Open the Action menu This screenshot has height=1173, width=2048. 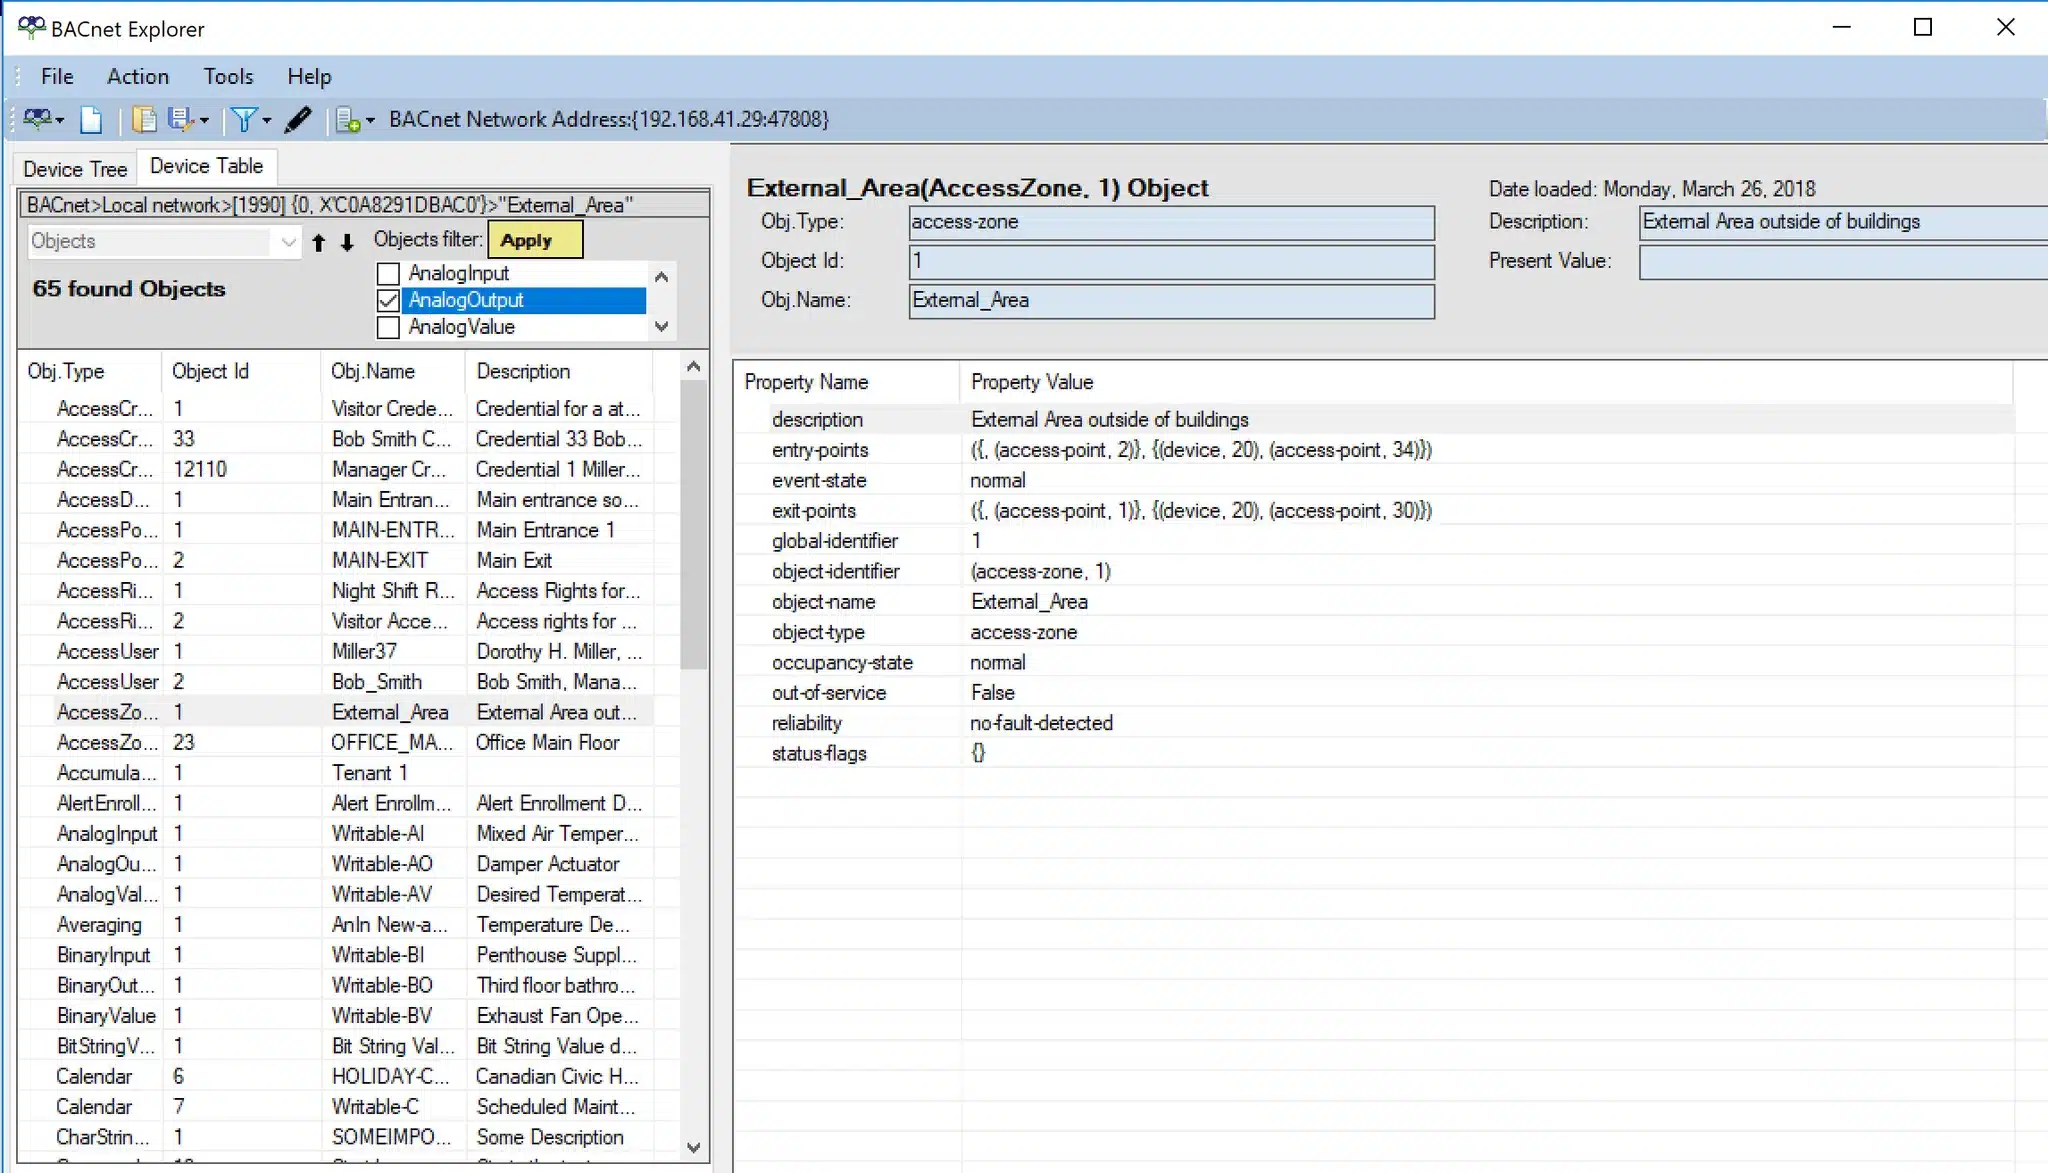pos(137,76)
